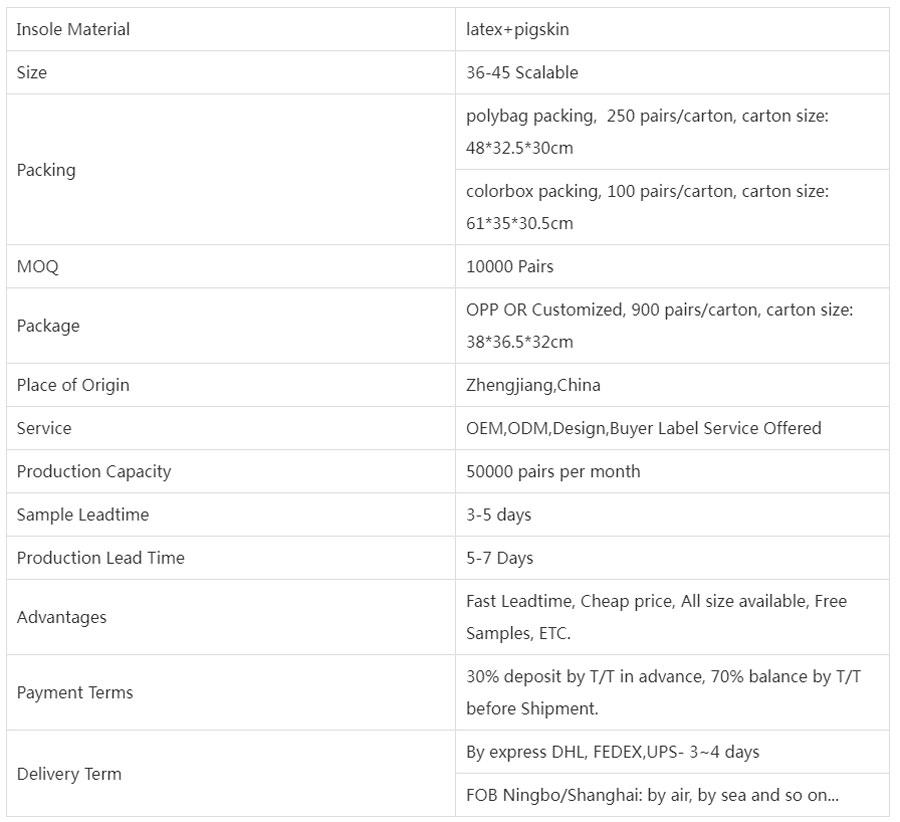Click the colorbox packing details cell
Screen dimensions: 900x822
[x=647, y=207]
